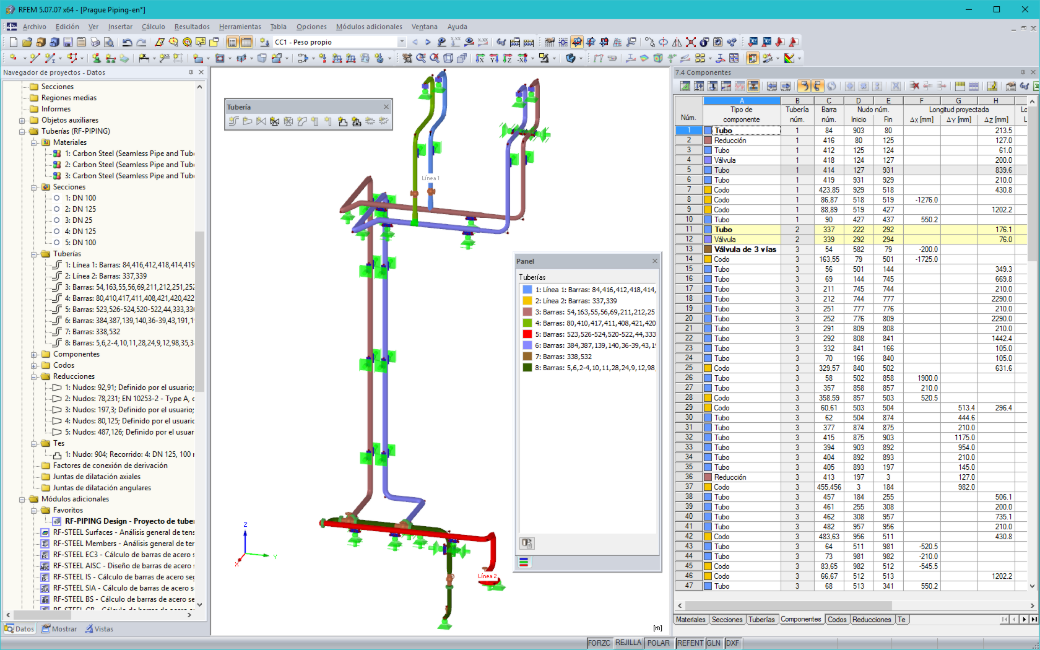Switch to the Mostrar navigator tab
This screenshot has width=1040, height=650.
(x=59, y=629)
